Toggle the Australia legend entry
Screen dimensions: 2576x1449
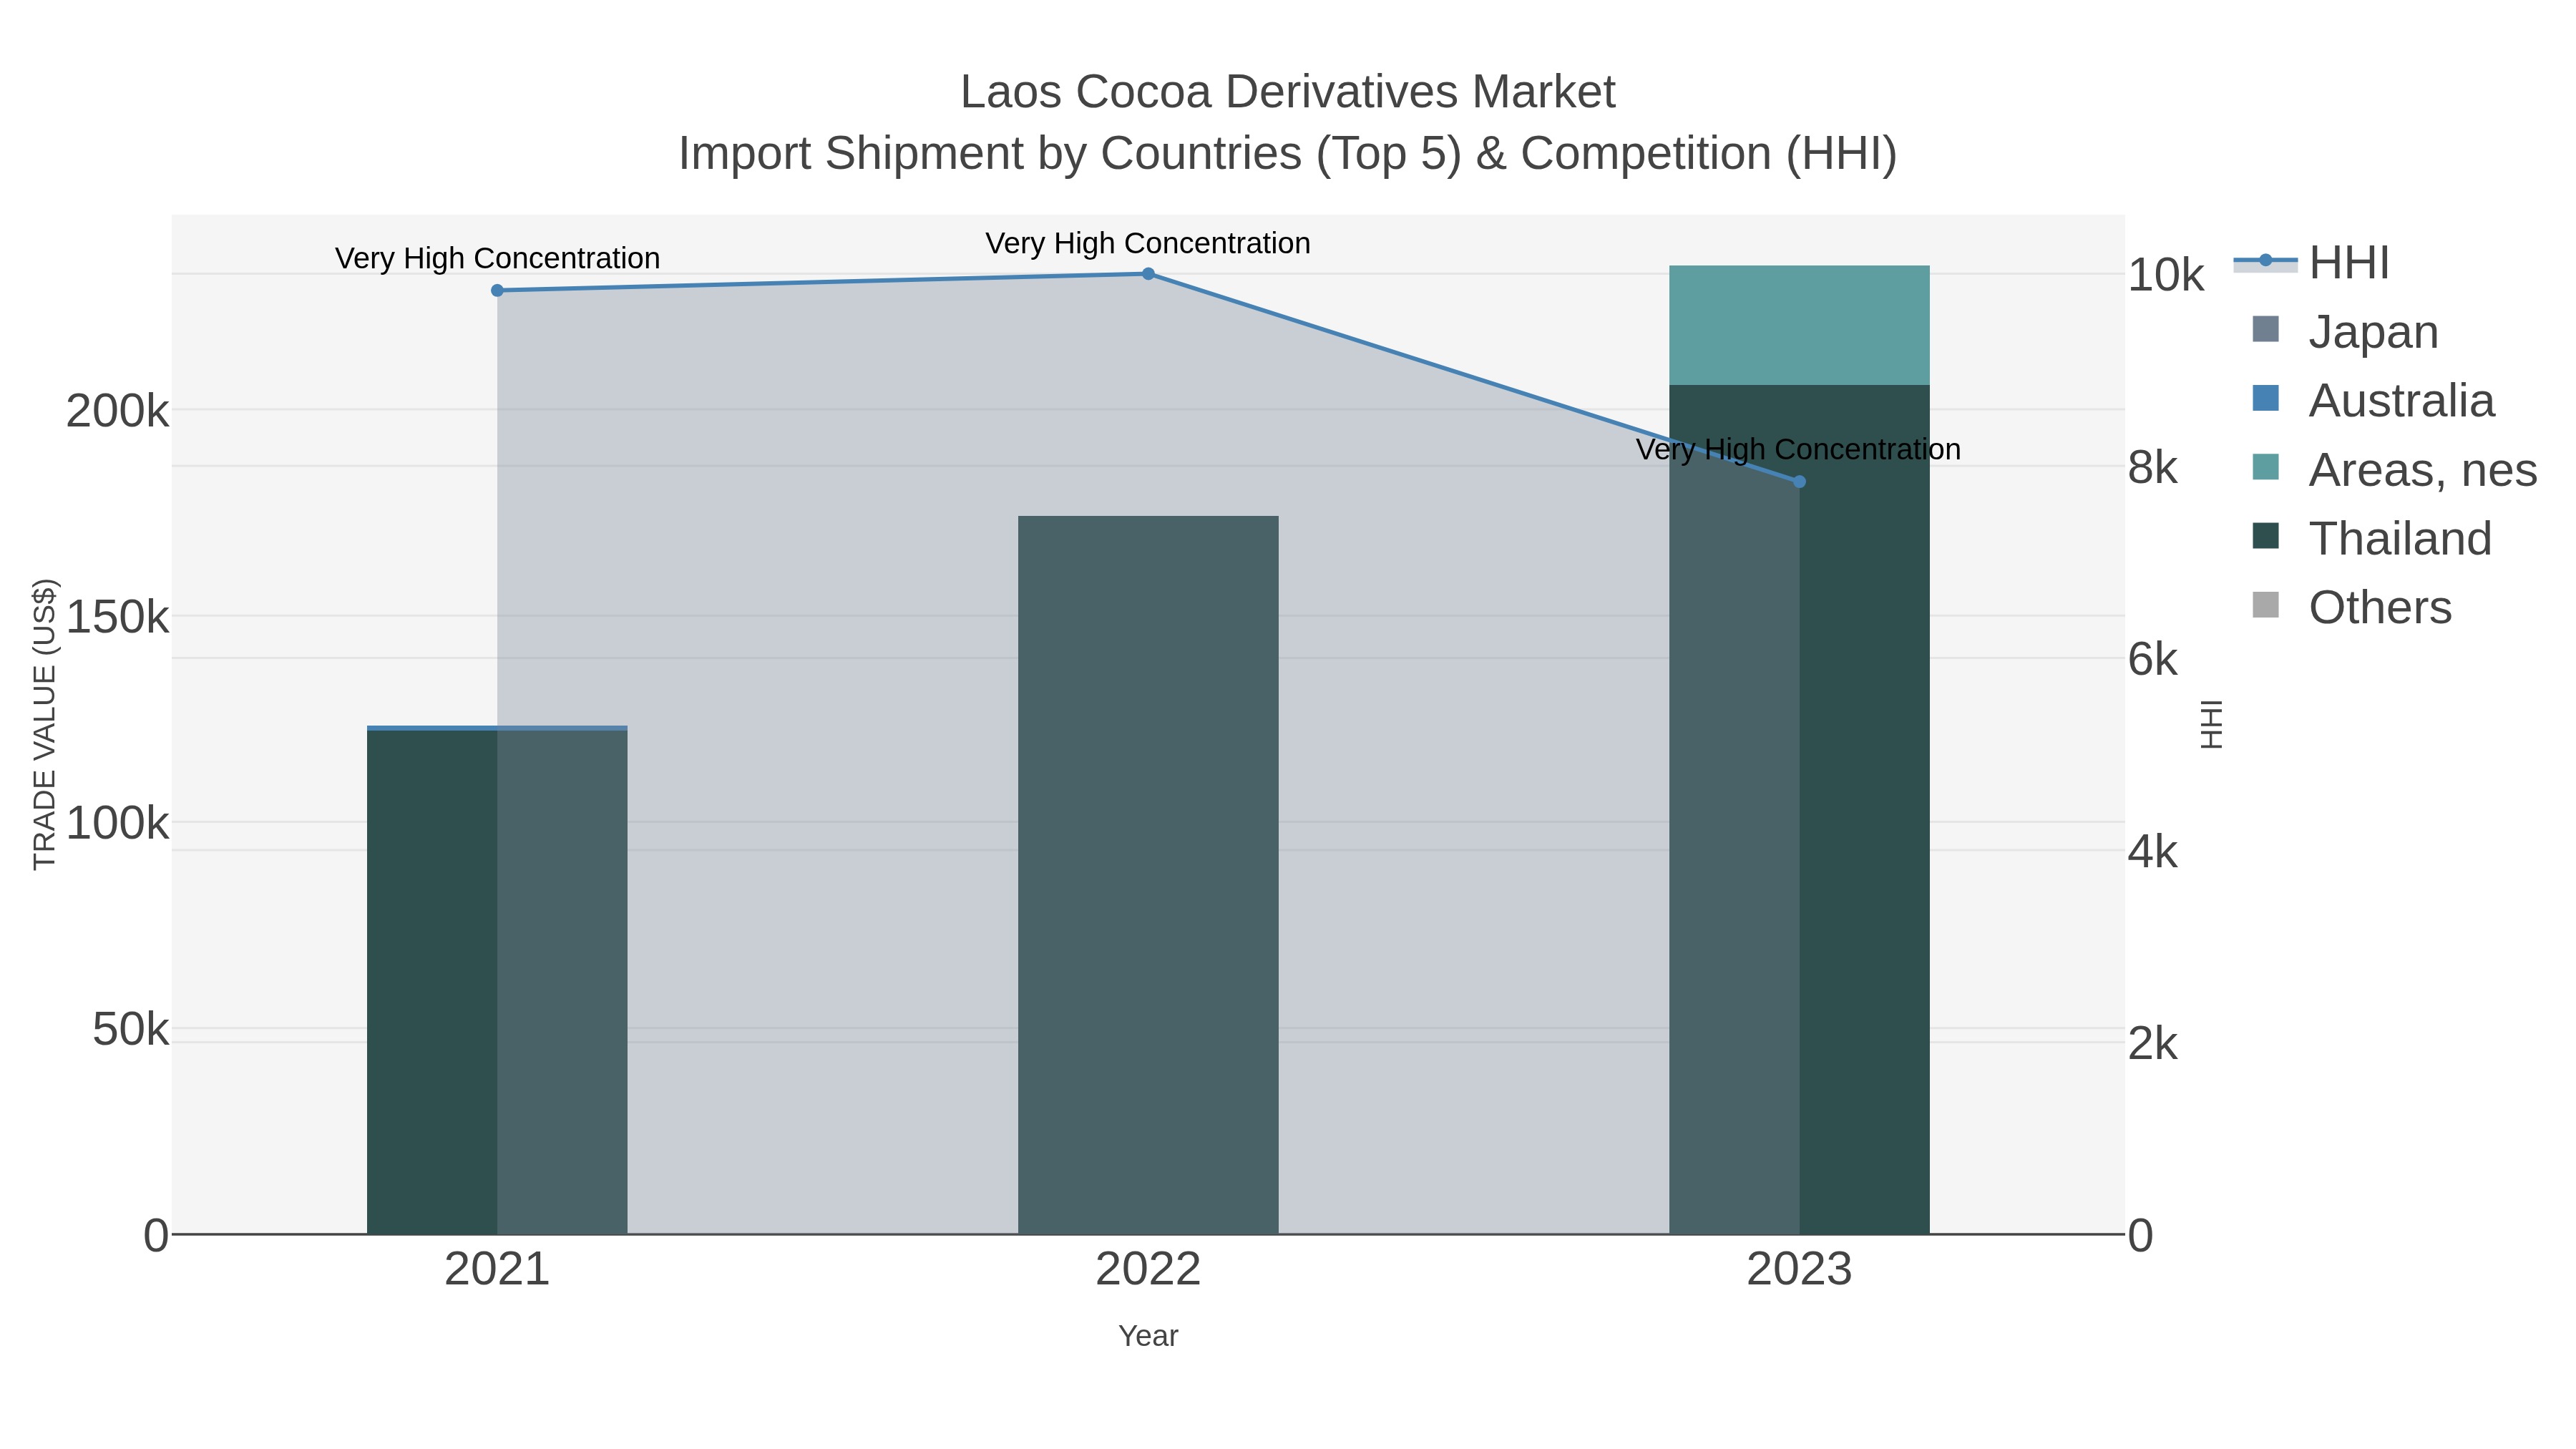pos(2373,400)
